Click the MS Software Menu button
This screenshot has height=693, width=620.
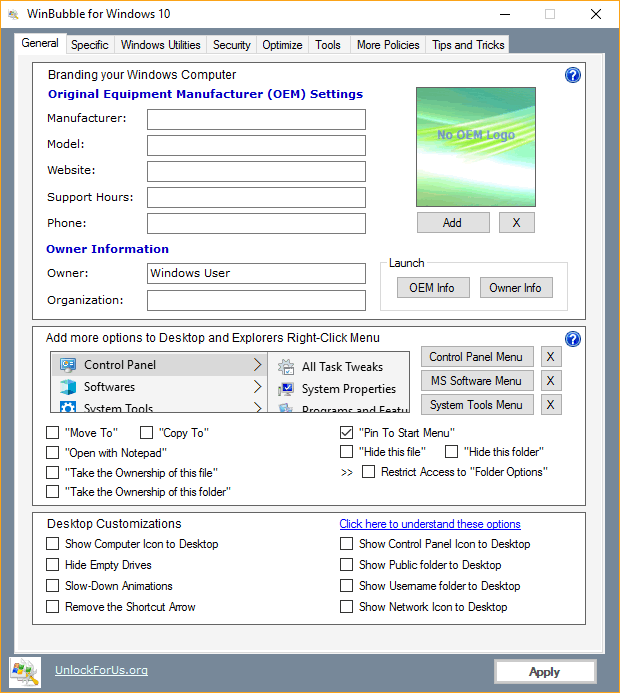click(477, 381)
